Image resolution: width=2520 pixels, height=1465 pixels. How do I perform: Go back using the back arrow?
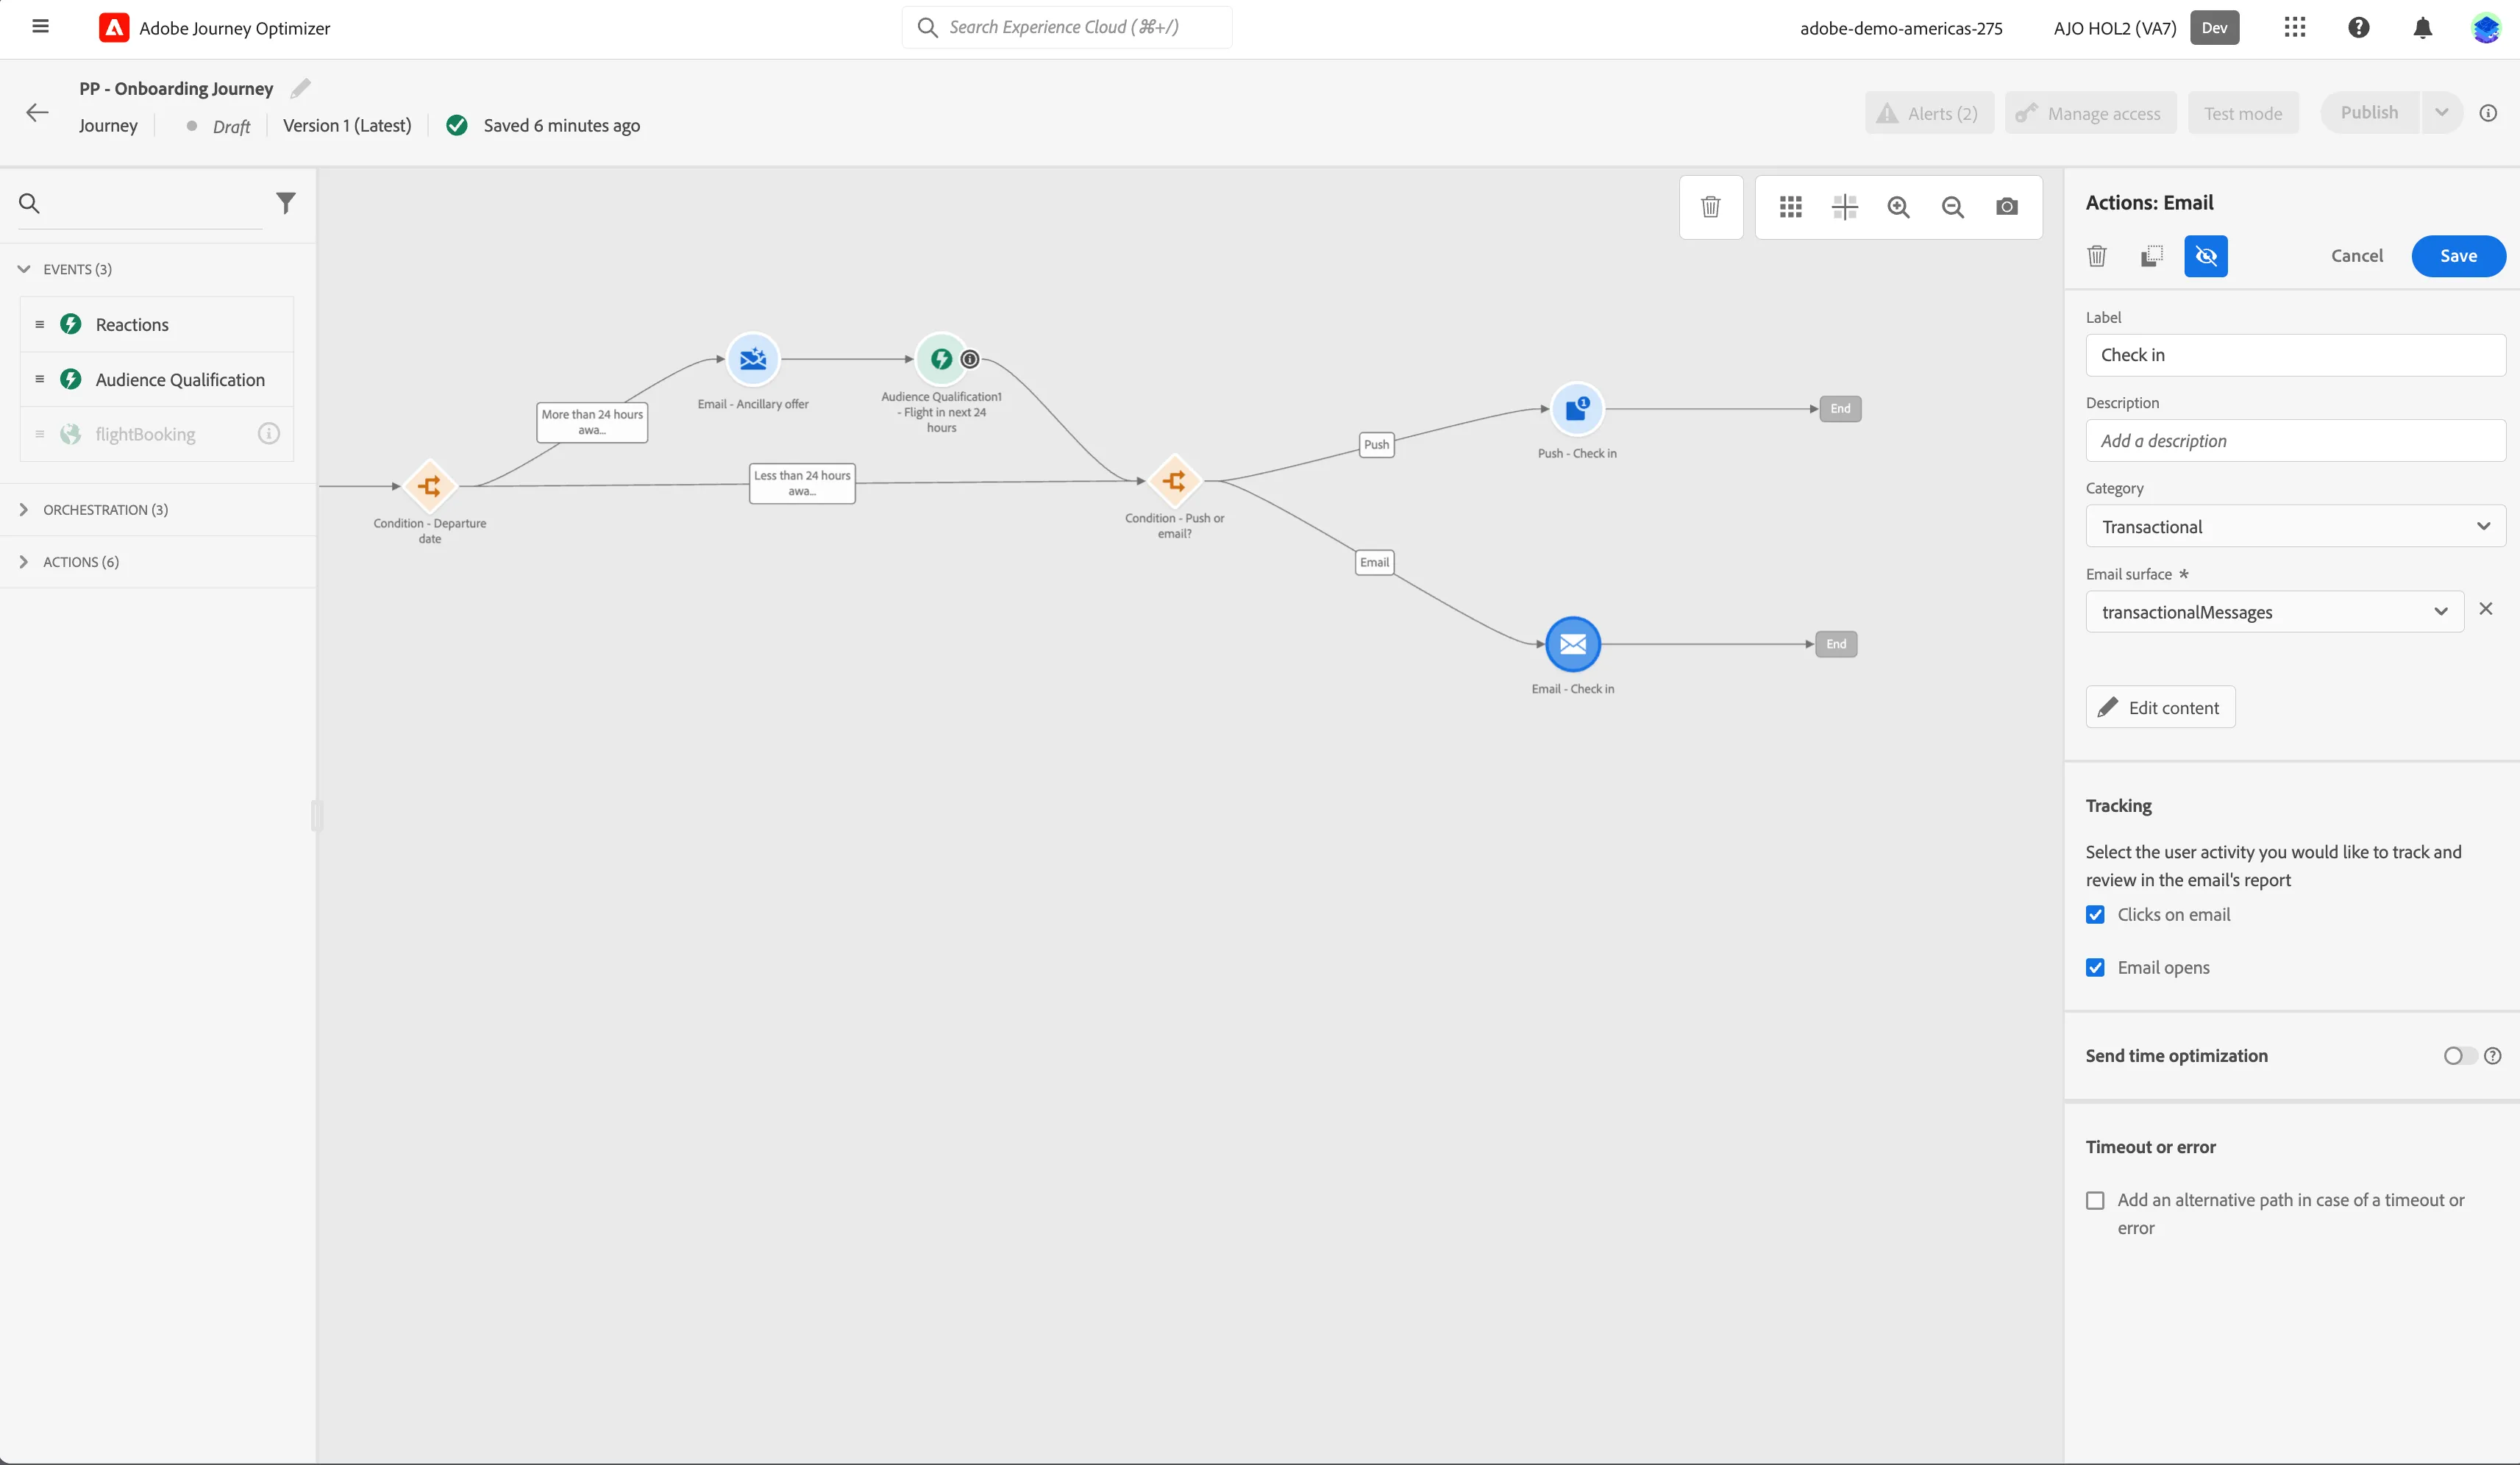[37, 112]
